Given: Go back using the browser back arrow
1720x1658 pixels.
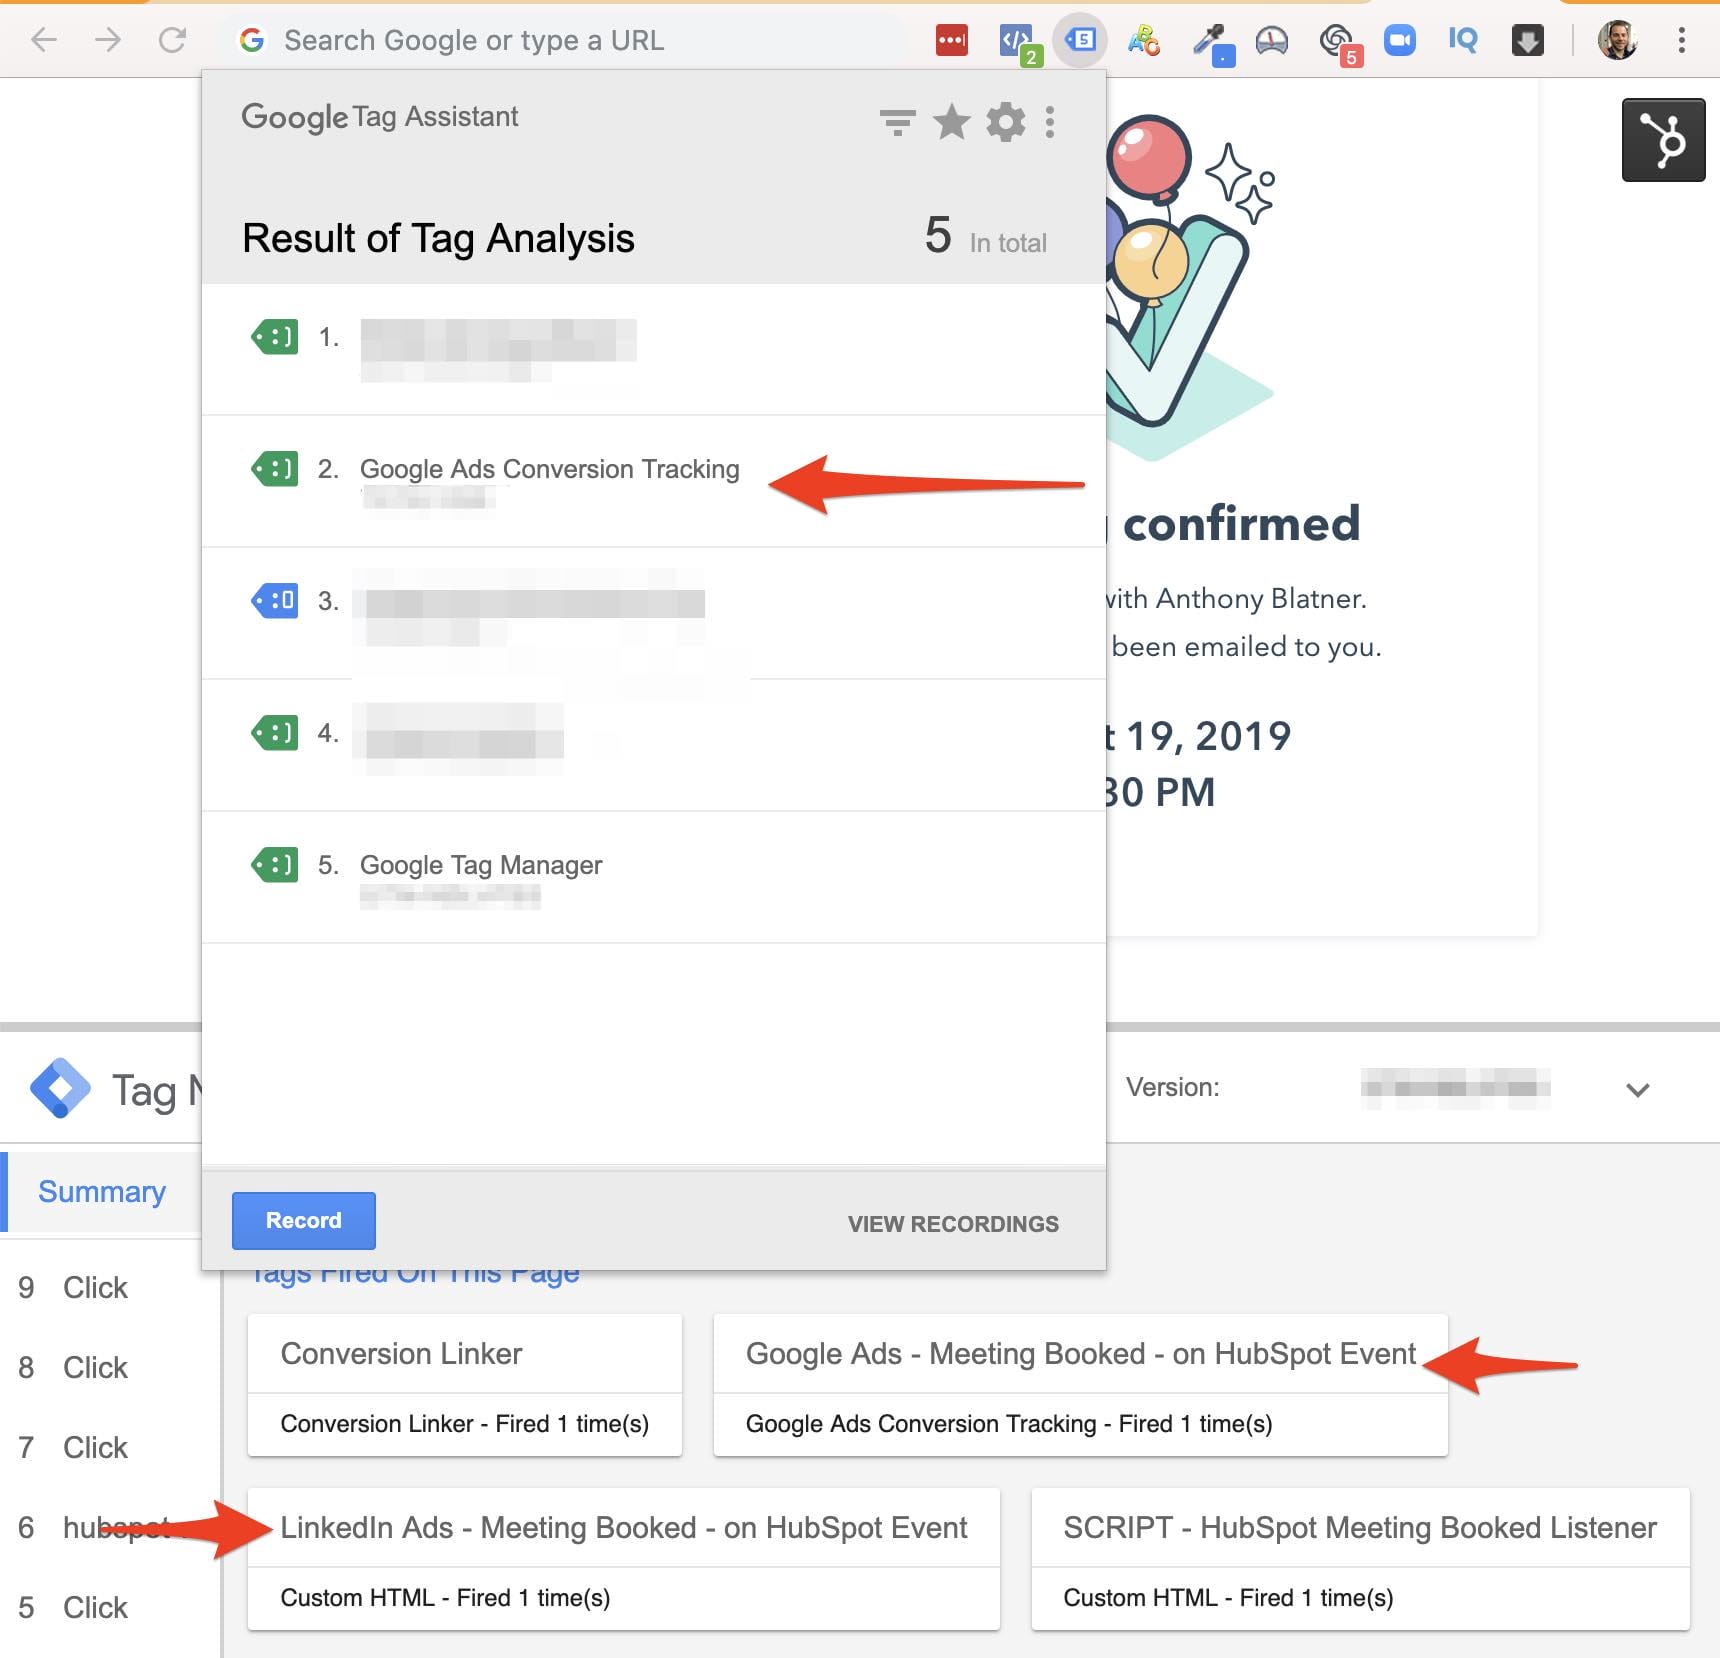Looking at the screenshot, I should pyautogui.click(x=43, y=40).
